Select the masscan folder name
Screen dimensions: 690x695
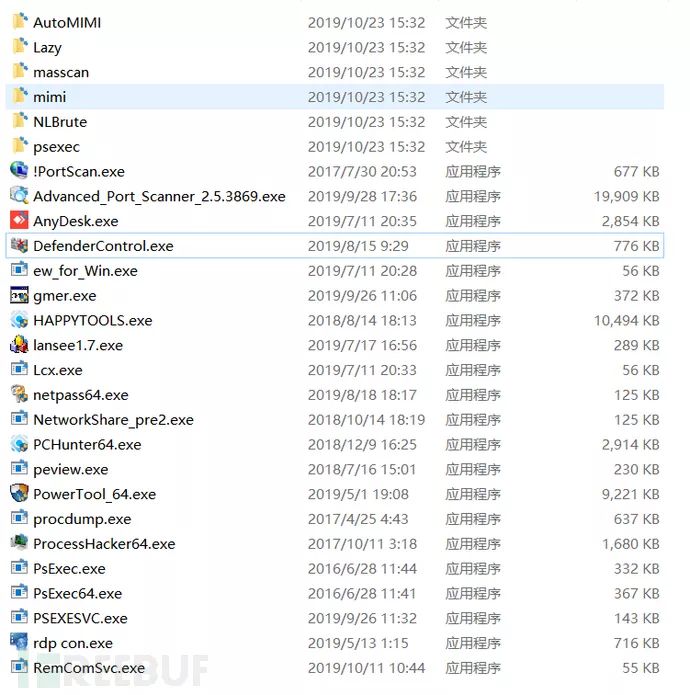point(61,72)
